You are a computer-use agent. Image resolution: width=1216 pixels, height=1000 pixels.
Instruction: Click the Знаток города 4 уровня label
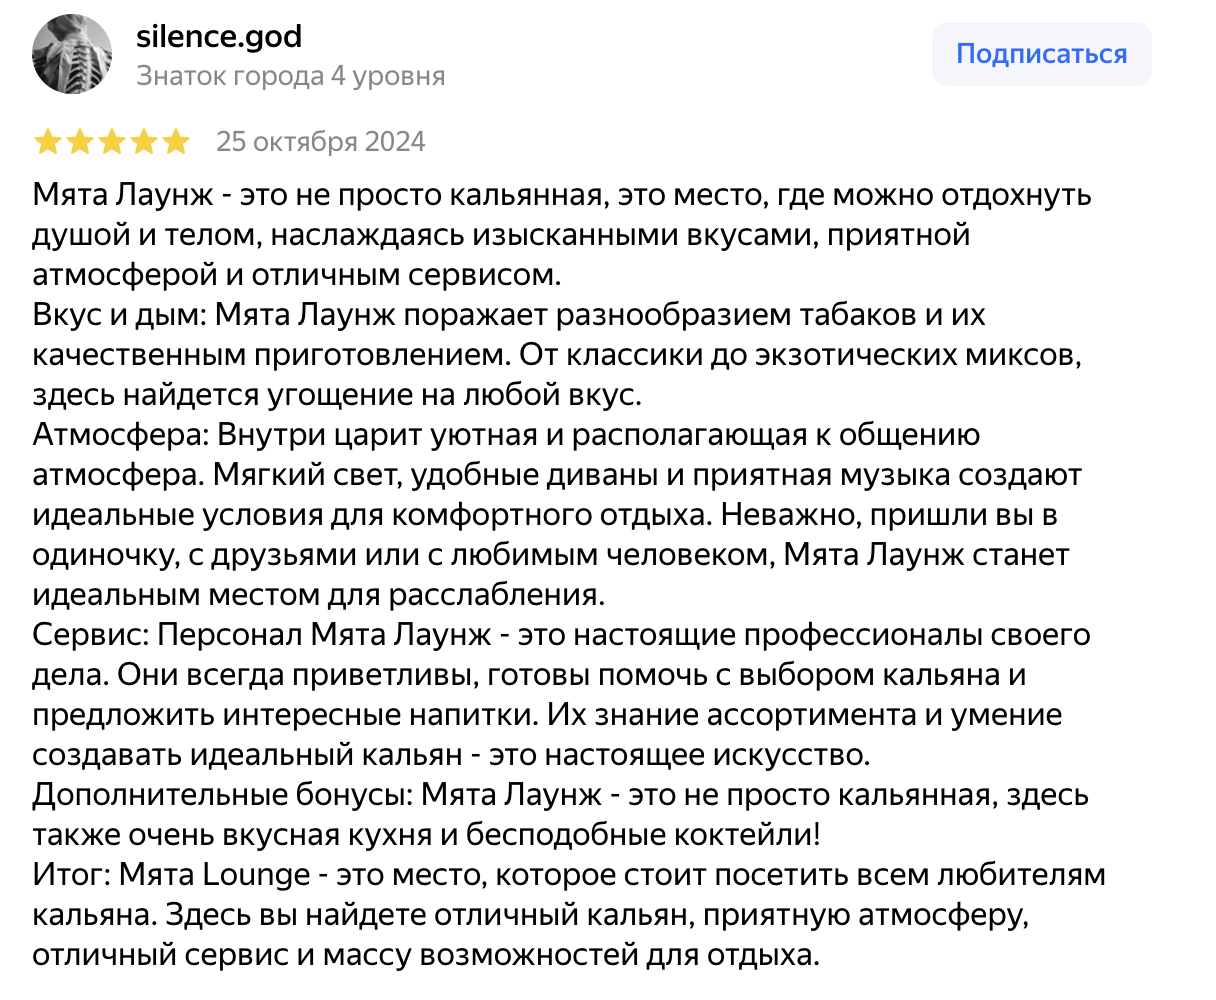tap(290, 76)
